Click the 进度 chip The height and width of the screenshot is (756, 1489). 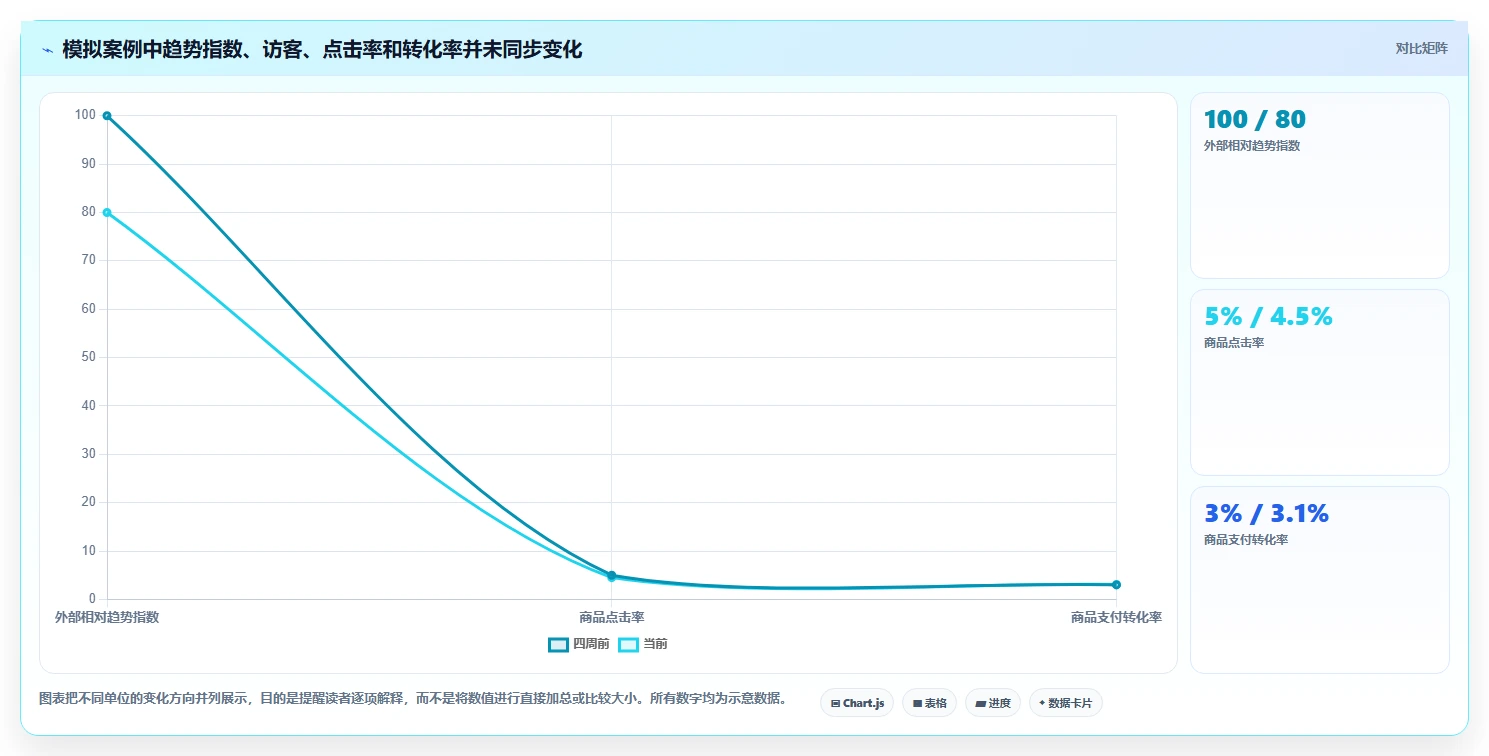pyautogui.click(x=992, y=703)
